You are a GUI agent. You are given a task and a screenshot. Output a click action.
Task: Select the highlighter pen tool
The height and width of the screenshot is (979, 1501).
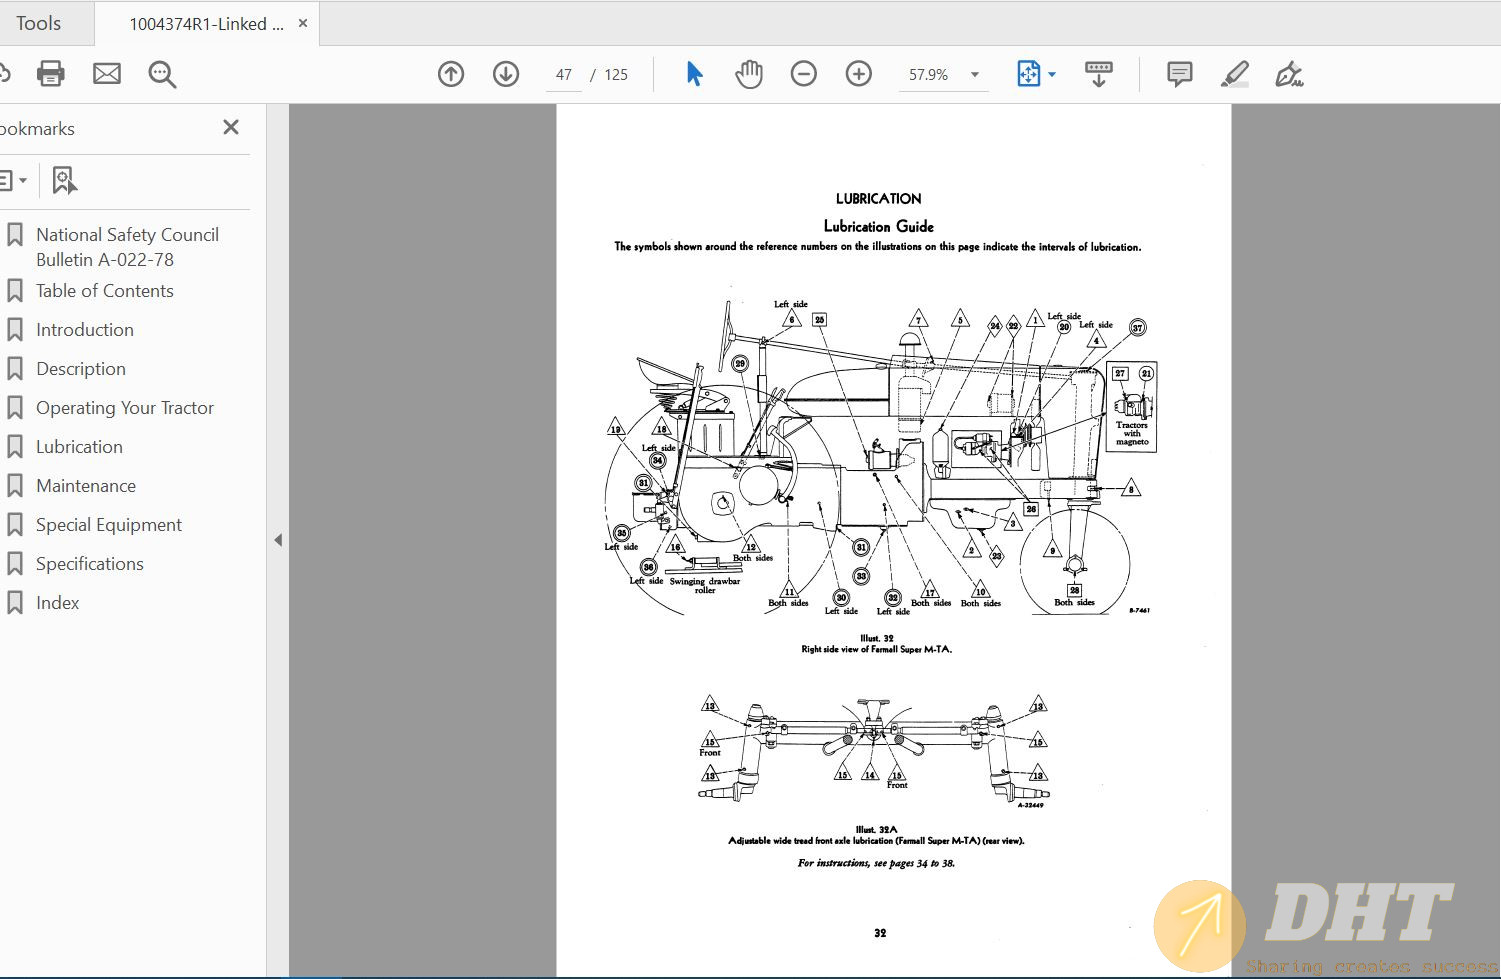click(x=1235, y=74)
